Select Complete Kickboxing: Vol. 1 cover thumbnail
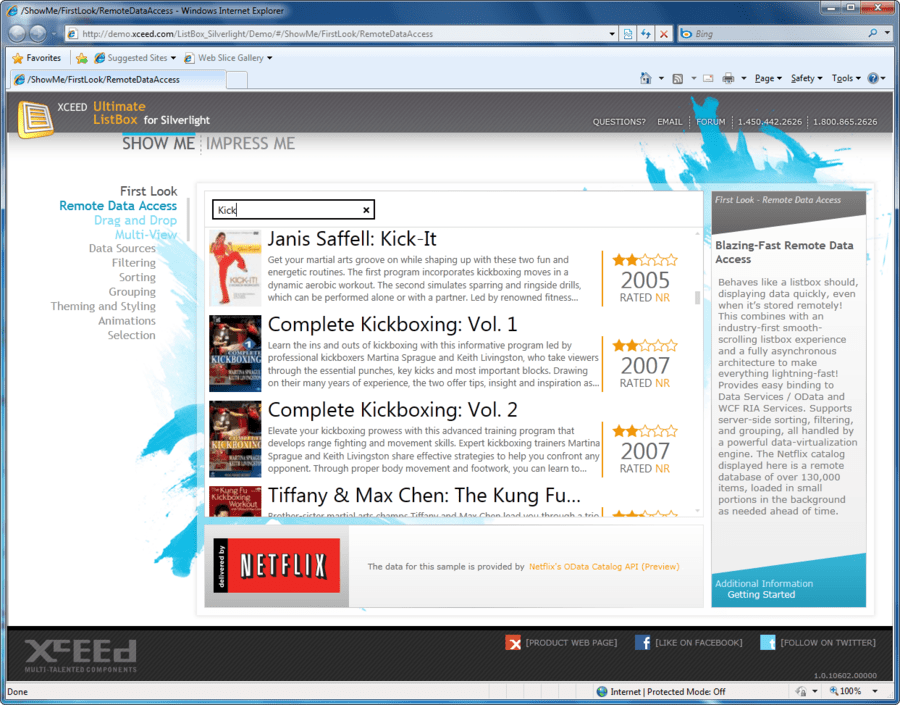This screenshot has height=705, width=900. (235, 354)
